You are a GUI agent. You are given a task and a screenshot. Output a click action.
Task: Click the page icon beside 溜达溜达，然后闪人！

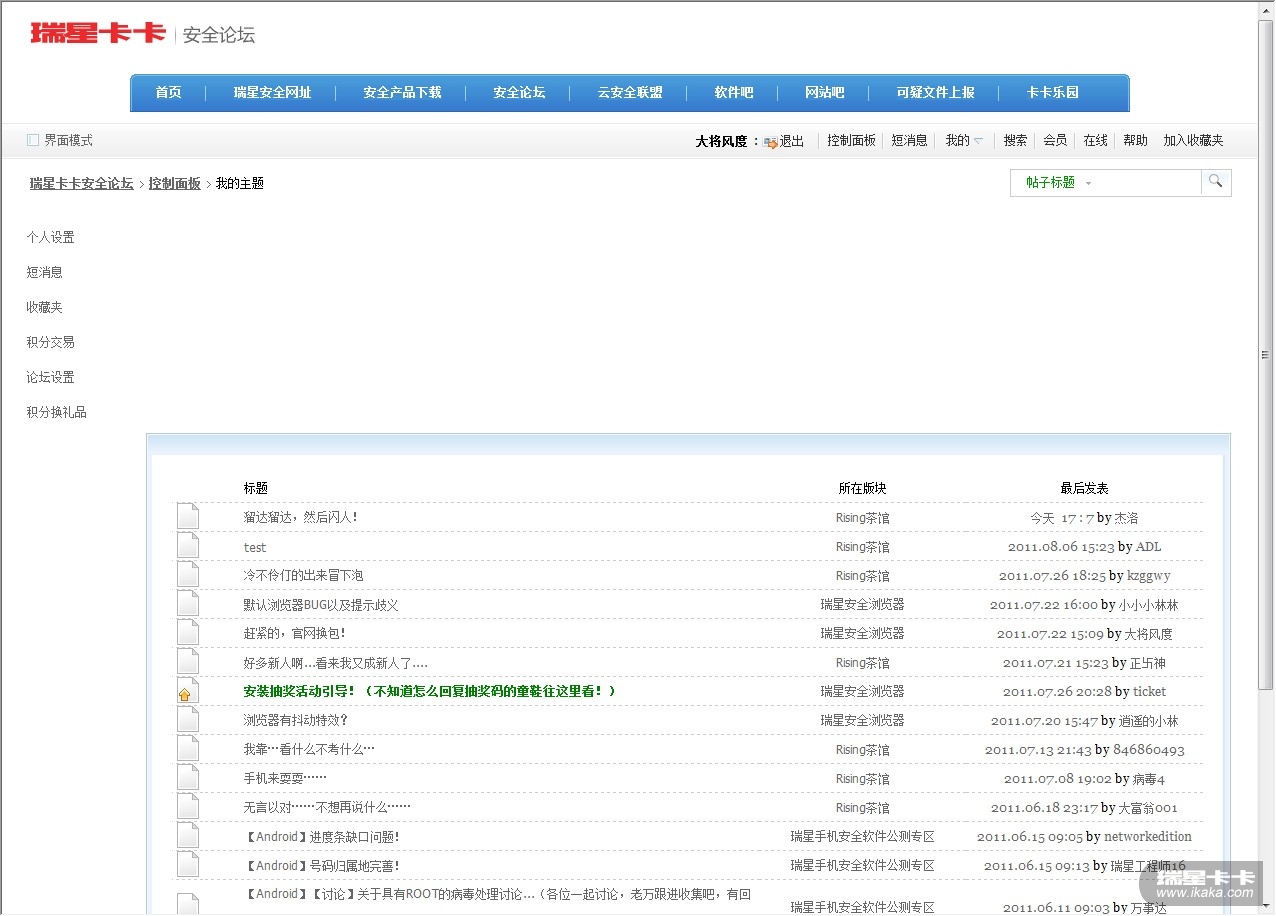tap(188, 517)
